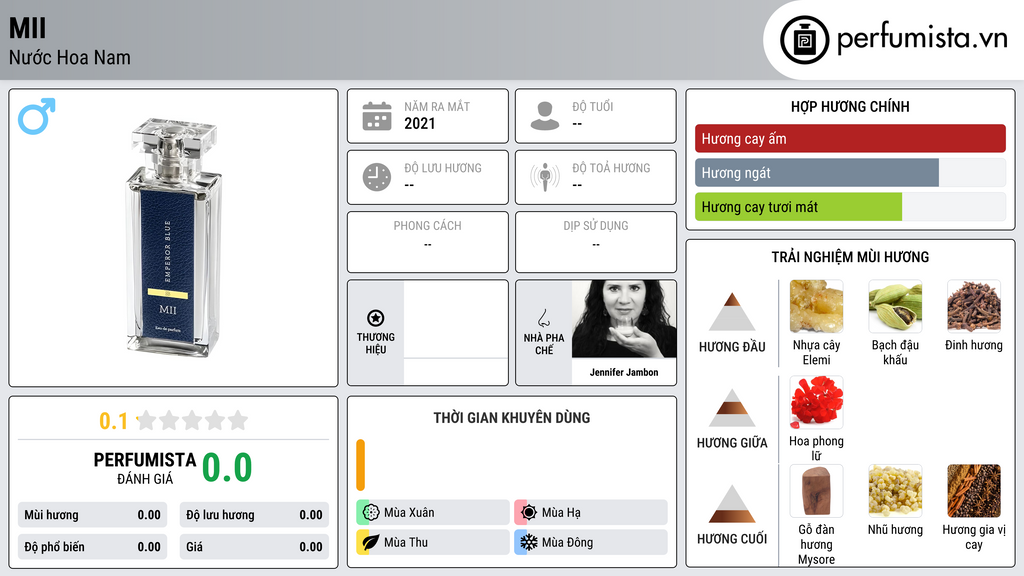Click the Mùi hương score field
The image size is (1024, 576).
click(93, 515)
